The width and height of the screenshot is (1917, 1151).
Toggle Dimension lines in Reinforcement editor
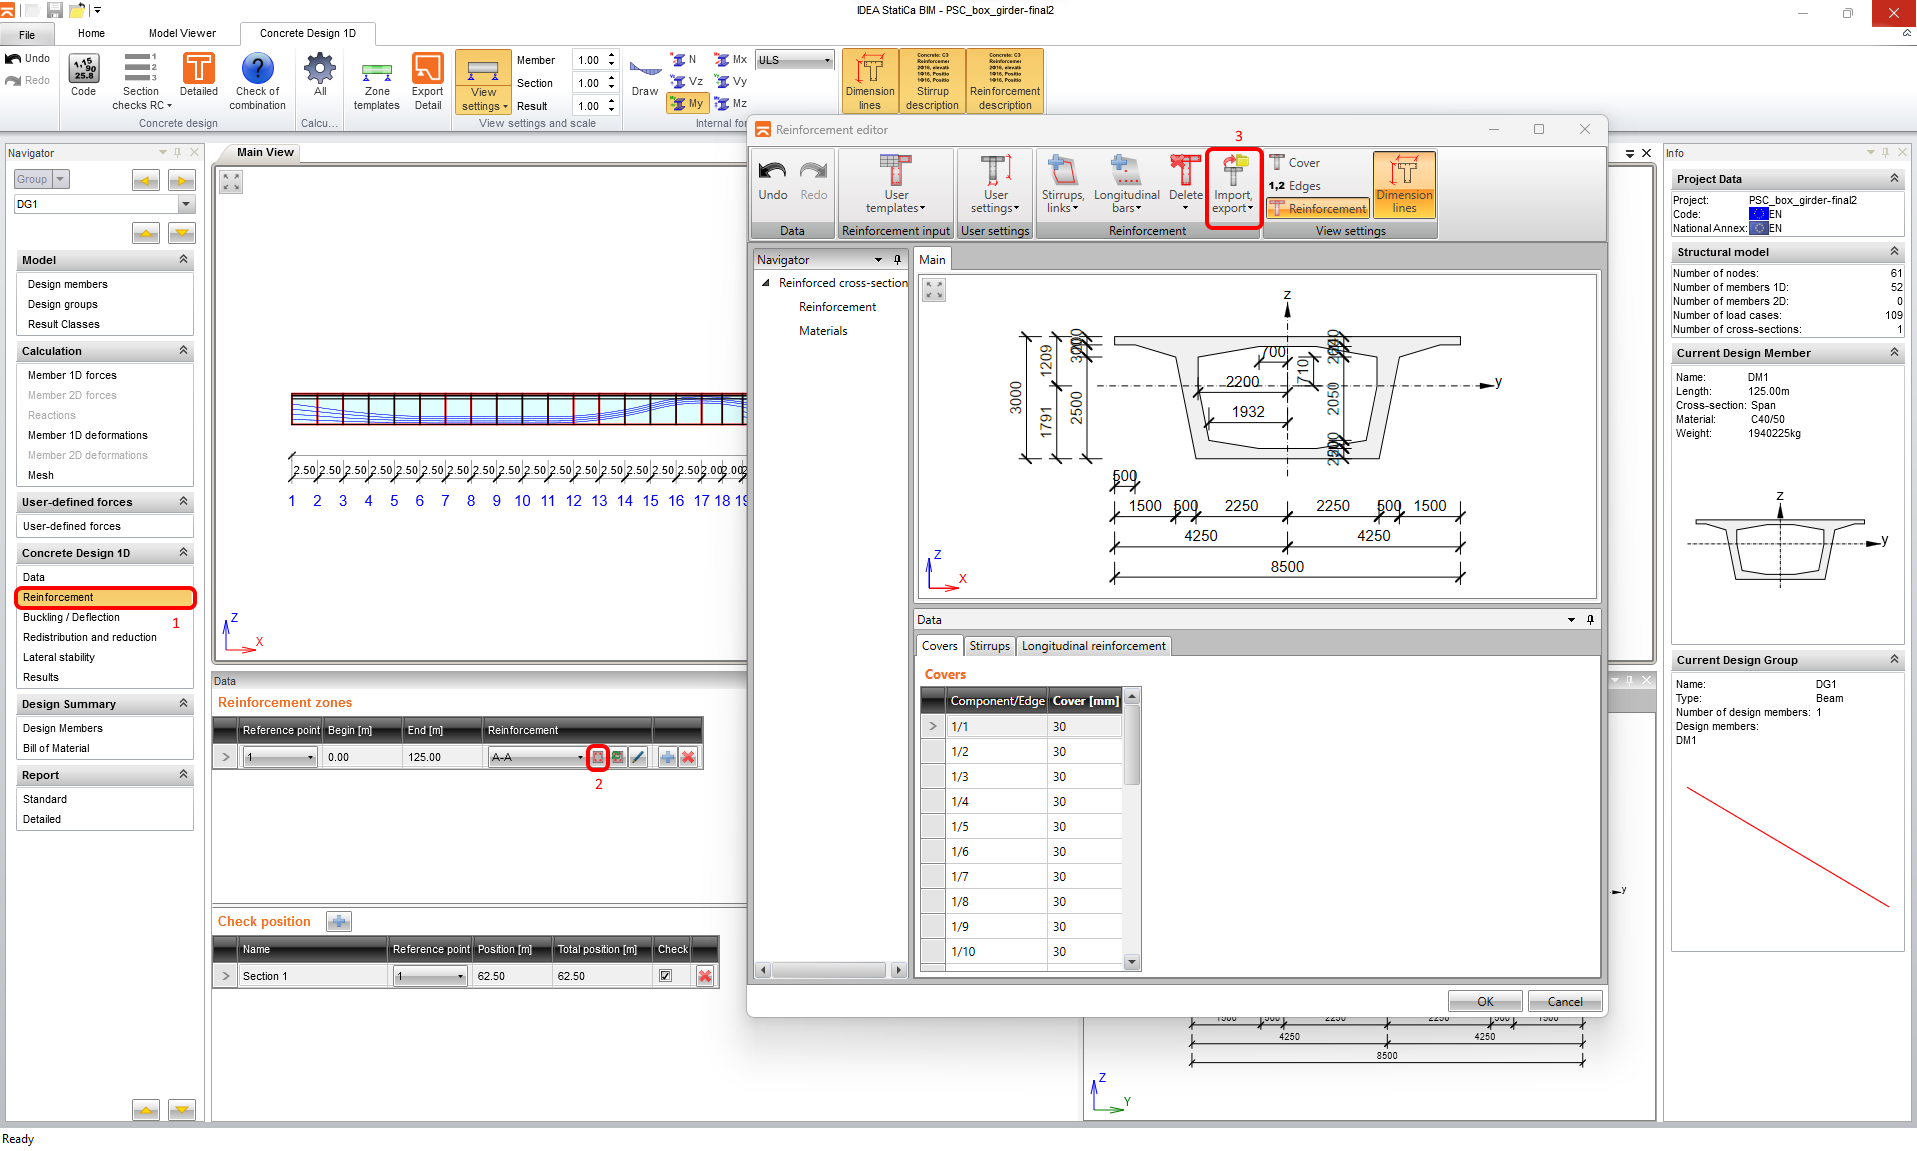[1404, 184]
